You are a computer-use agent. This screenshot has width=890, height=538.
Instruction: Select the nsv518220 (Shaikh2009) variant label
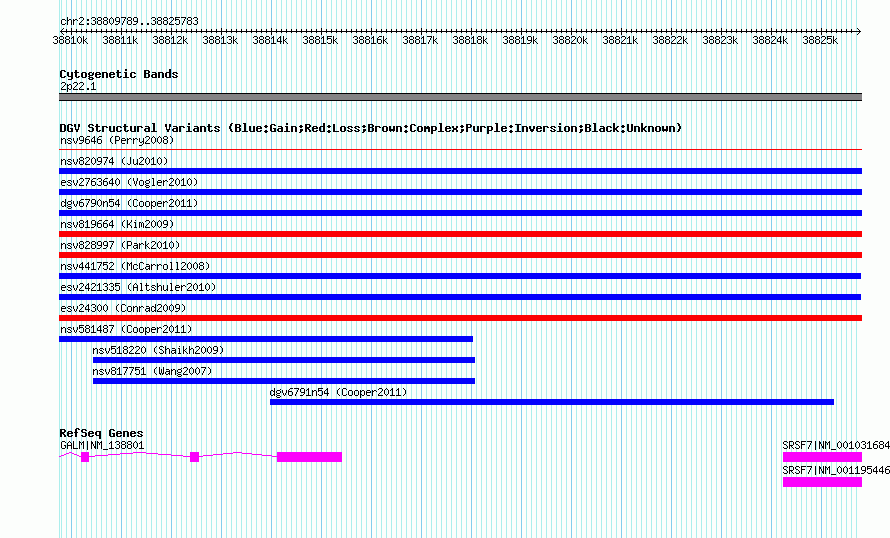[158, 350]
